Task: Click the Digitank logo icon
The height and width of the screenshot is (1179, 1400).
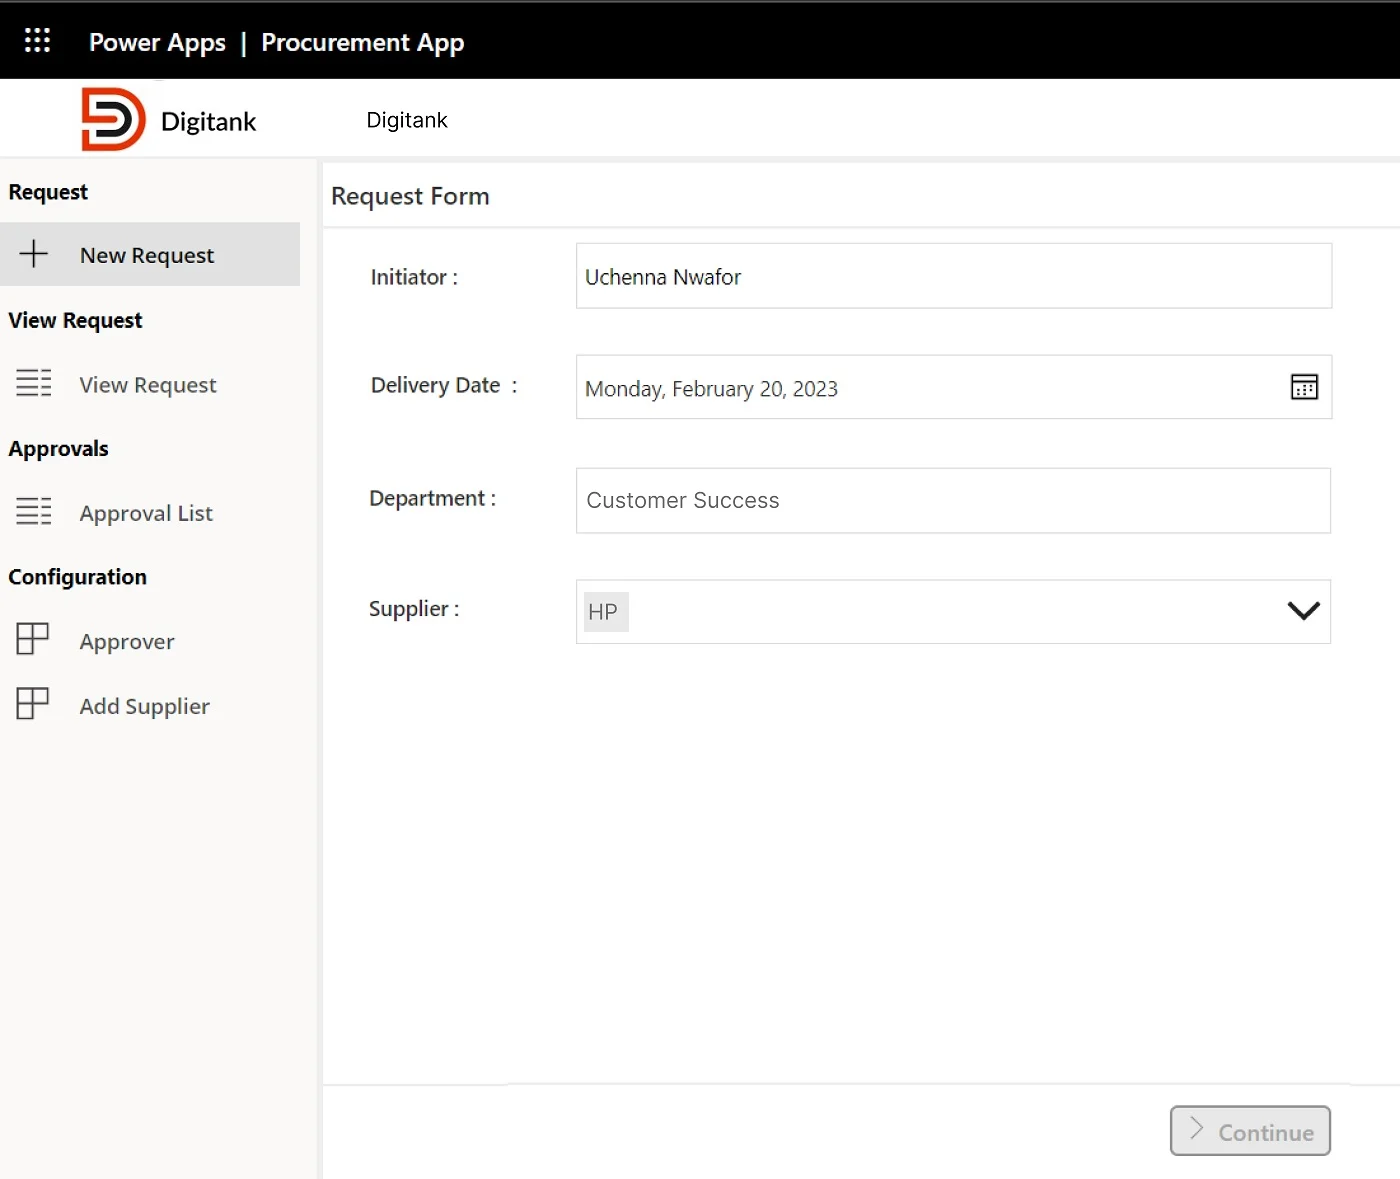Action: (x=113, y=120)
